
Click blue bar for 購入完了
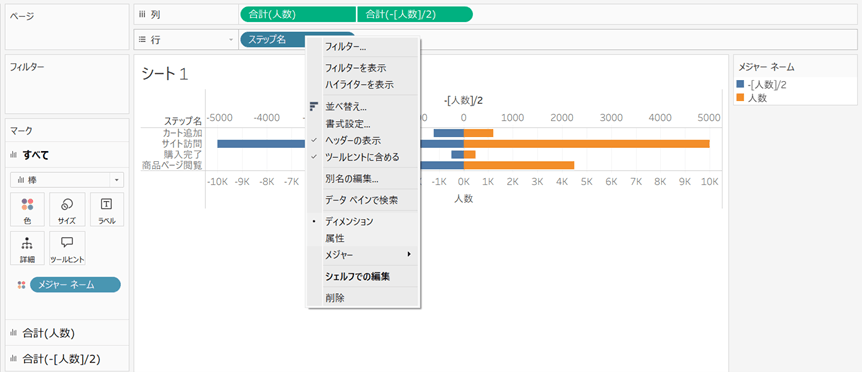(x=457, y=154)
